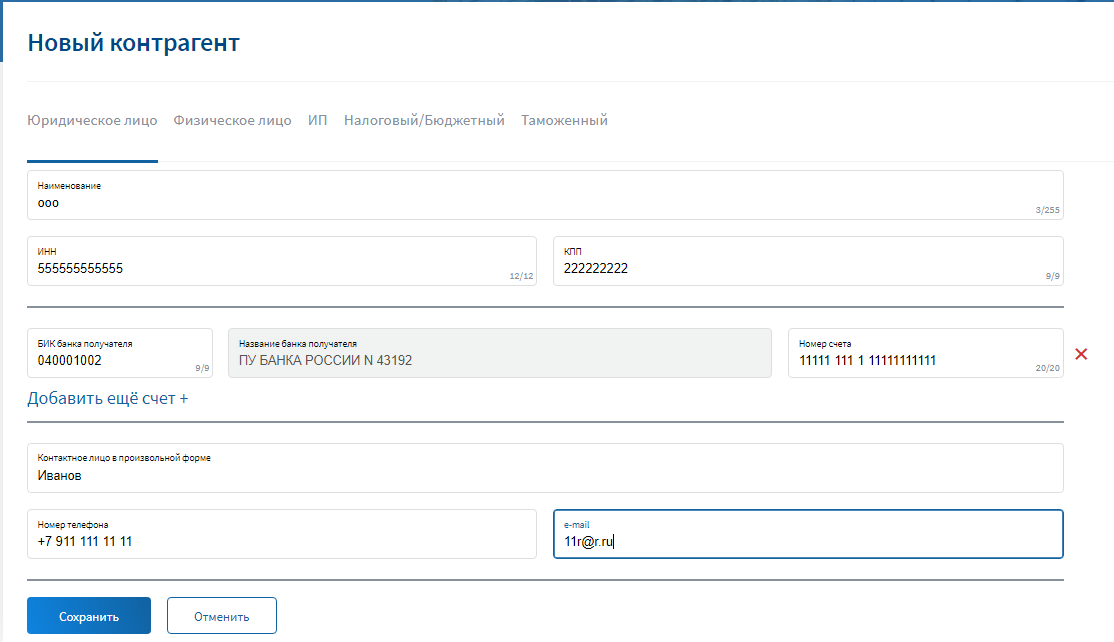Click the 3/255 character counter

click(x=1047, y=210)
